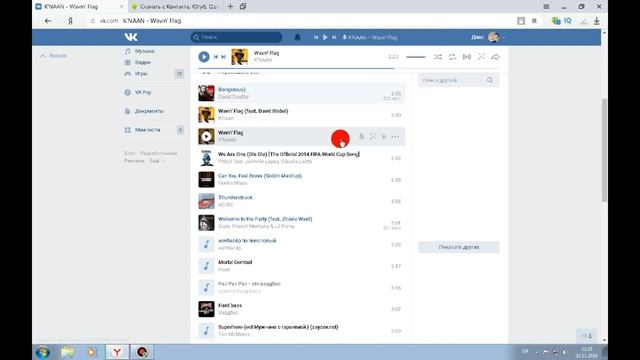Go to previous track in the audio player
The width and height of the screenshot is (640, 360).
point(216,57)
